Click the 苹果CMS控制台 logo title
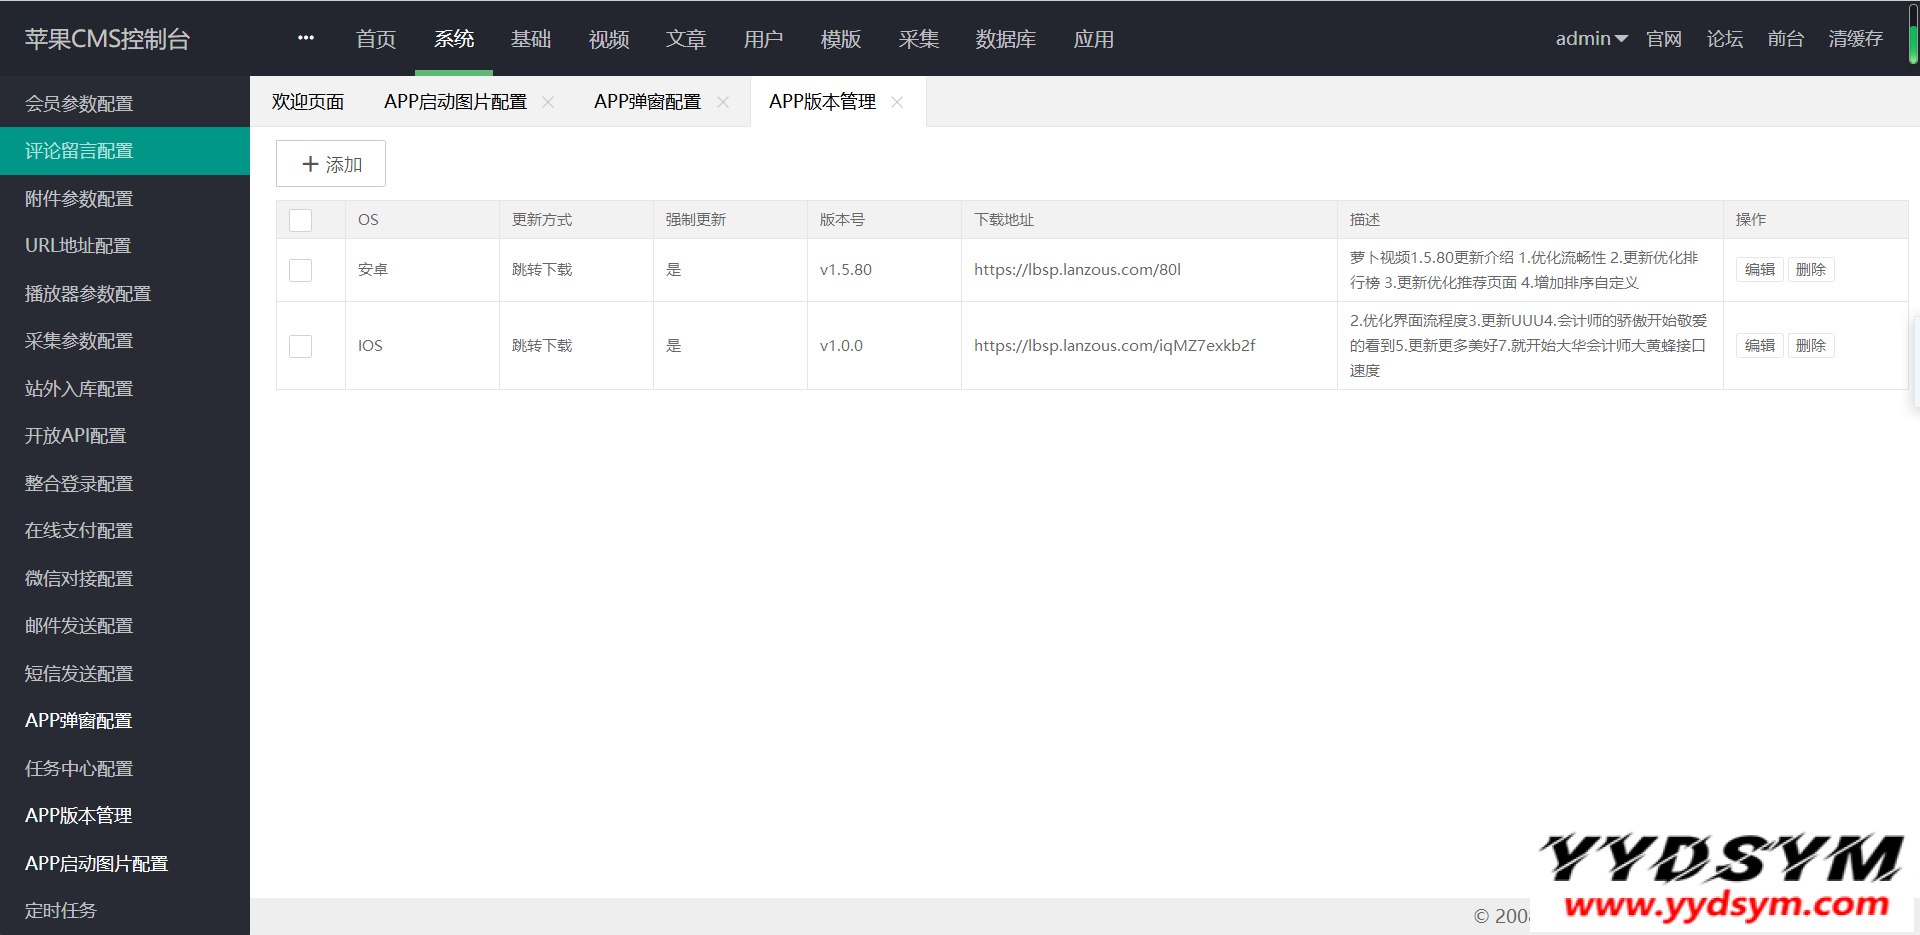1920x935 pixels. (x=107, y=39)
